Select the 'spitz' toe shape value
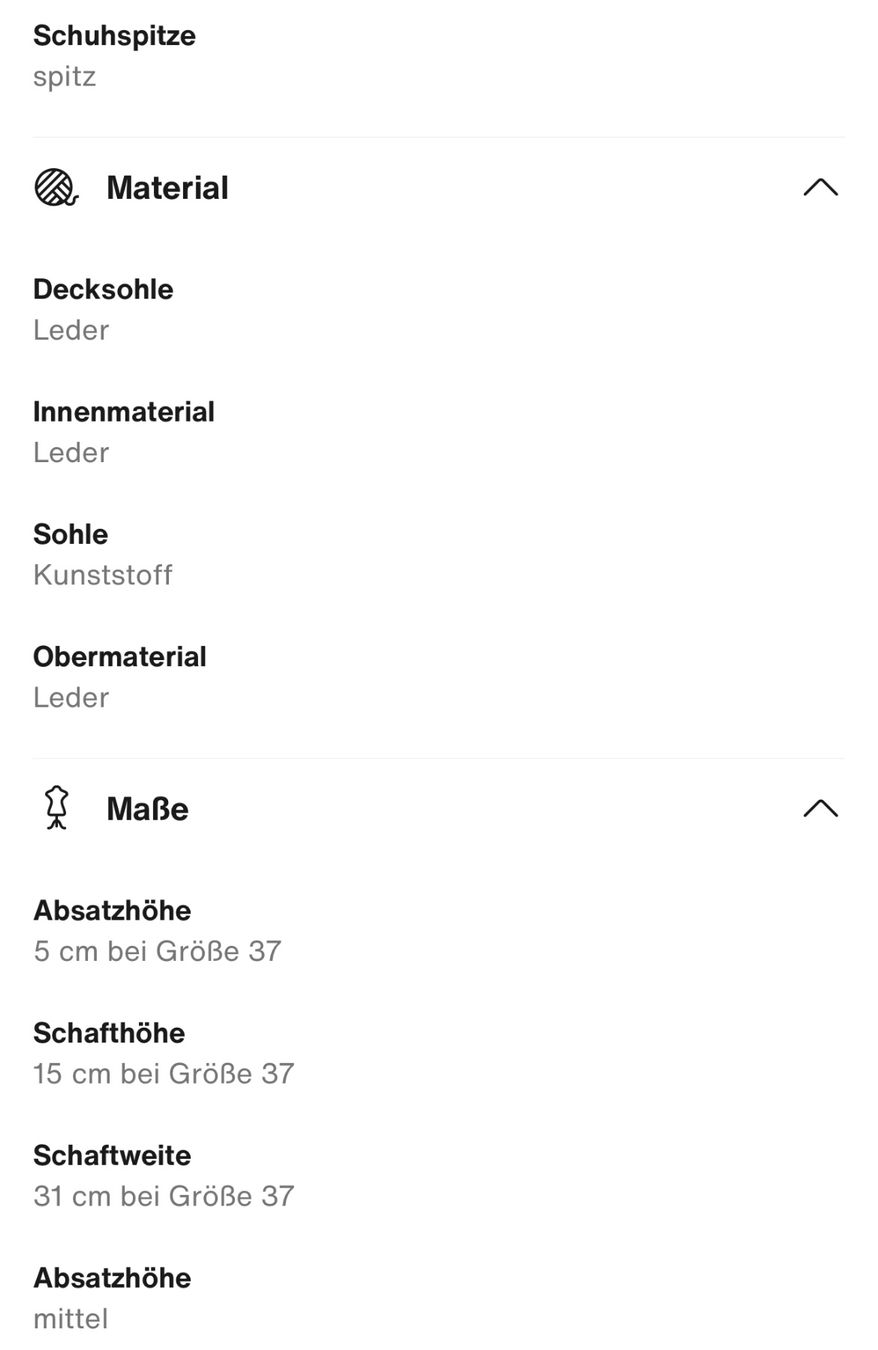Screen dimensions: 878x1350 tap(64, 77)
